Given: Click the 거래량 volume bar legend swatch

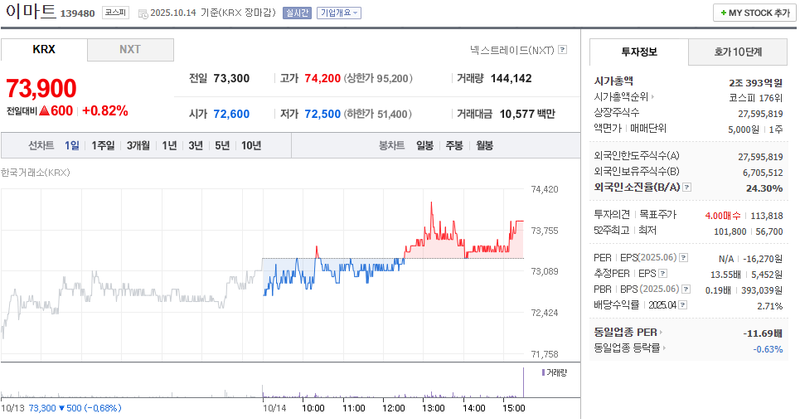Looking at the screenshot, I should pyautogui.click(x=541, y=372).
